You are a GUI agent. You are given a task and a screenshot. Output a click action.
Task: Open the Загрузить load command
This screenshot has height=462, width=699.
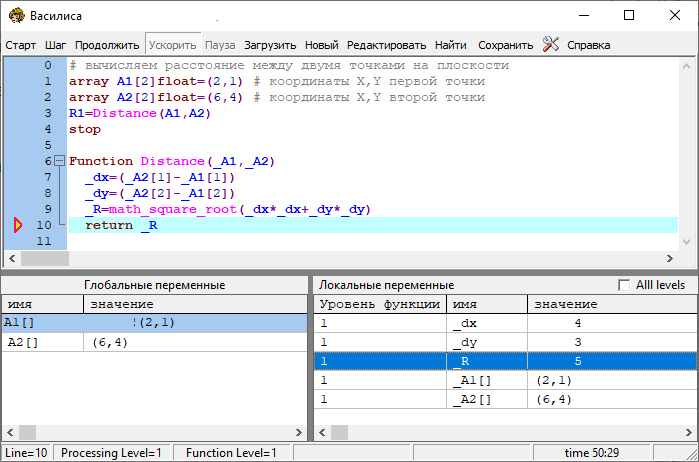coord(270,45)
